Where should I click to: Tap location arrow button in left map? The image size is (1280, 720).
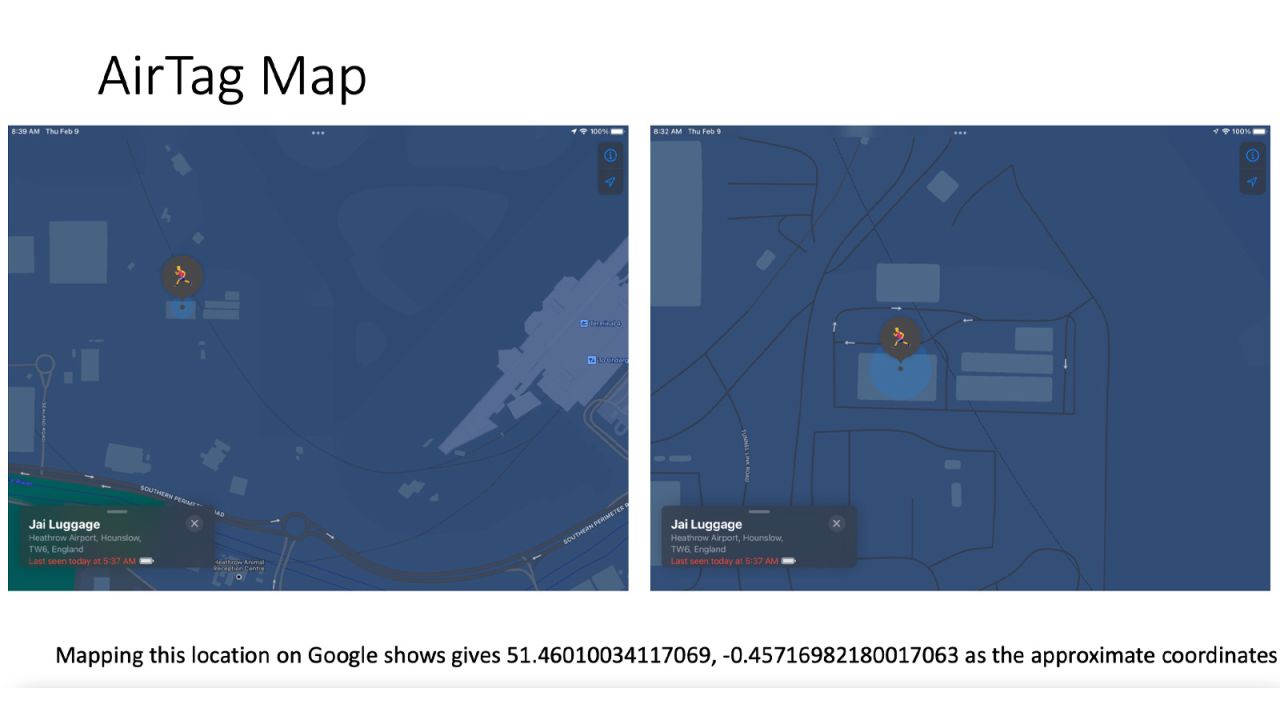(x=610, y=182)
